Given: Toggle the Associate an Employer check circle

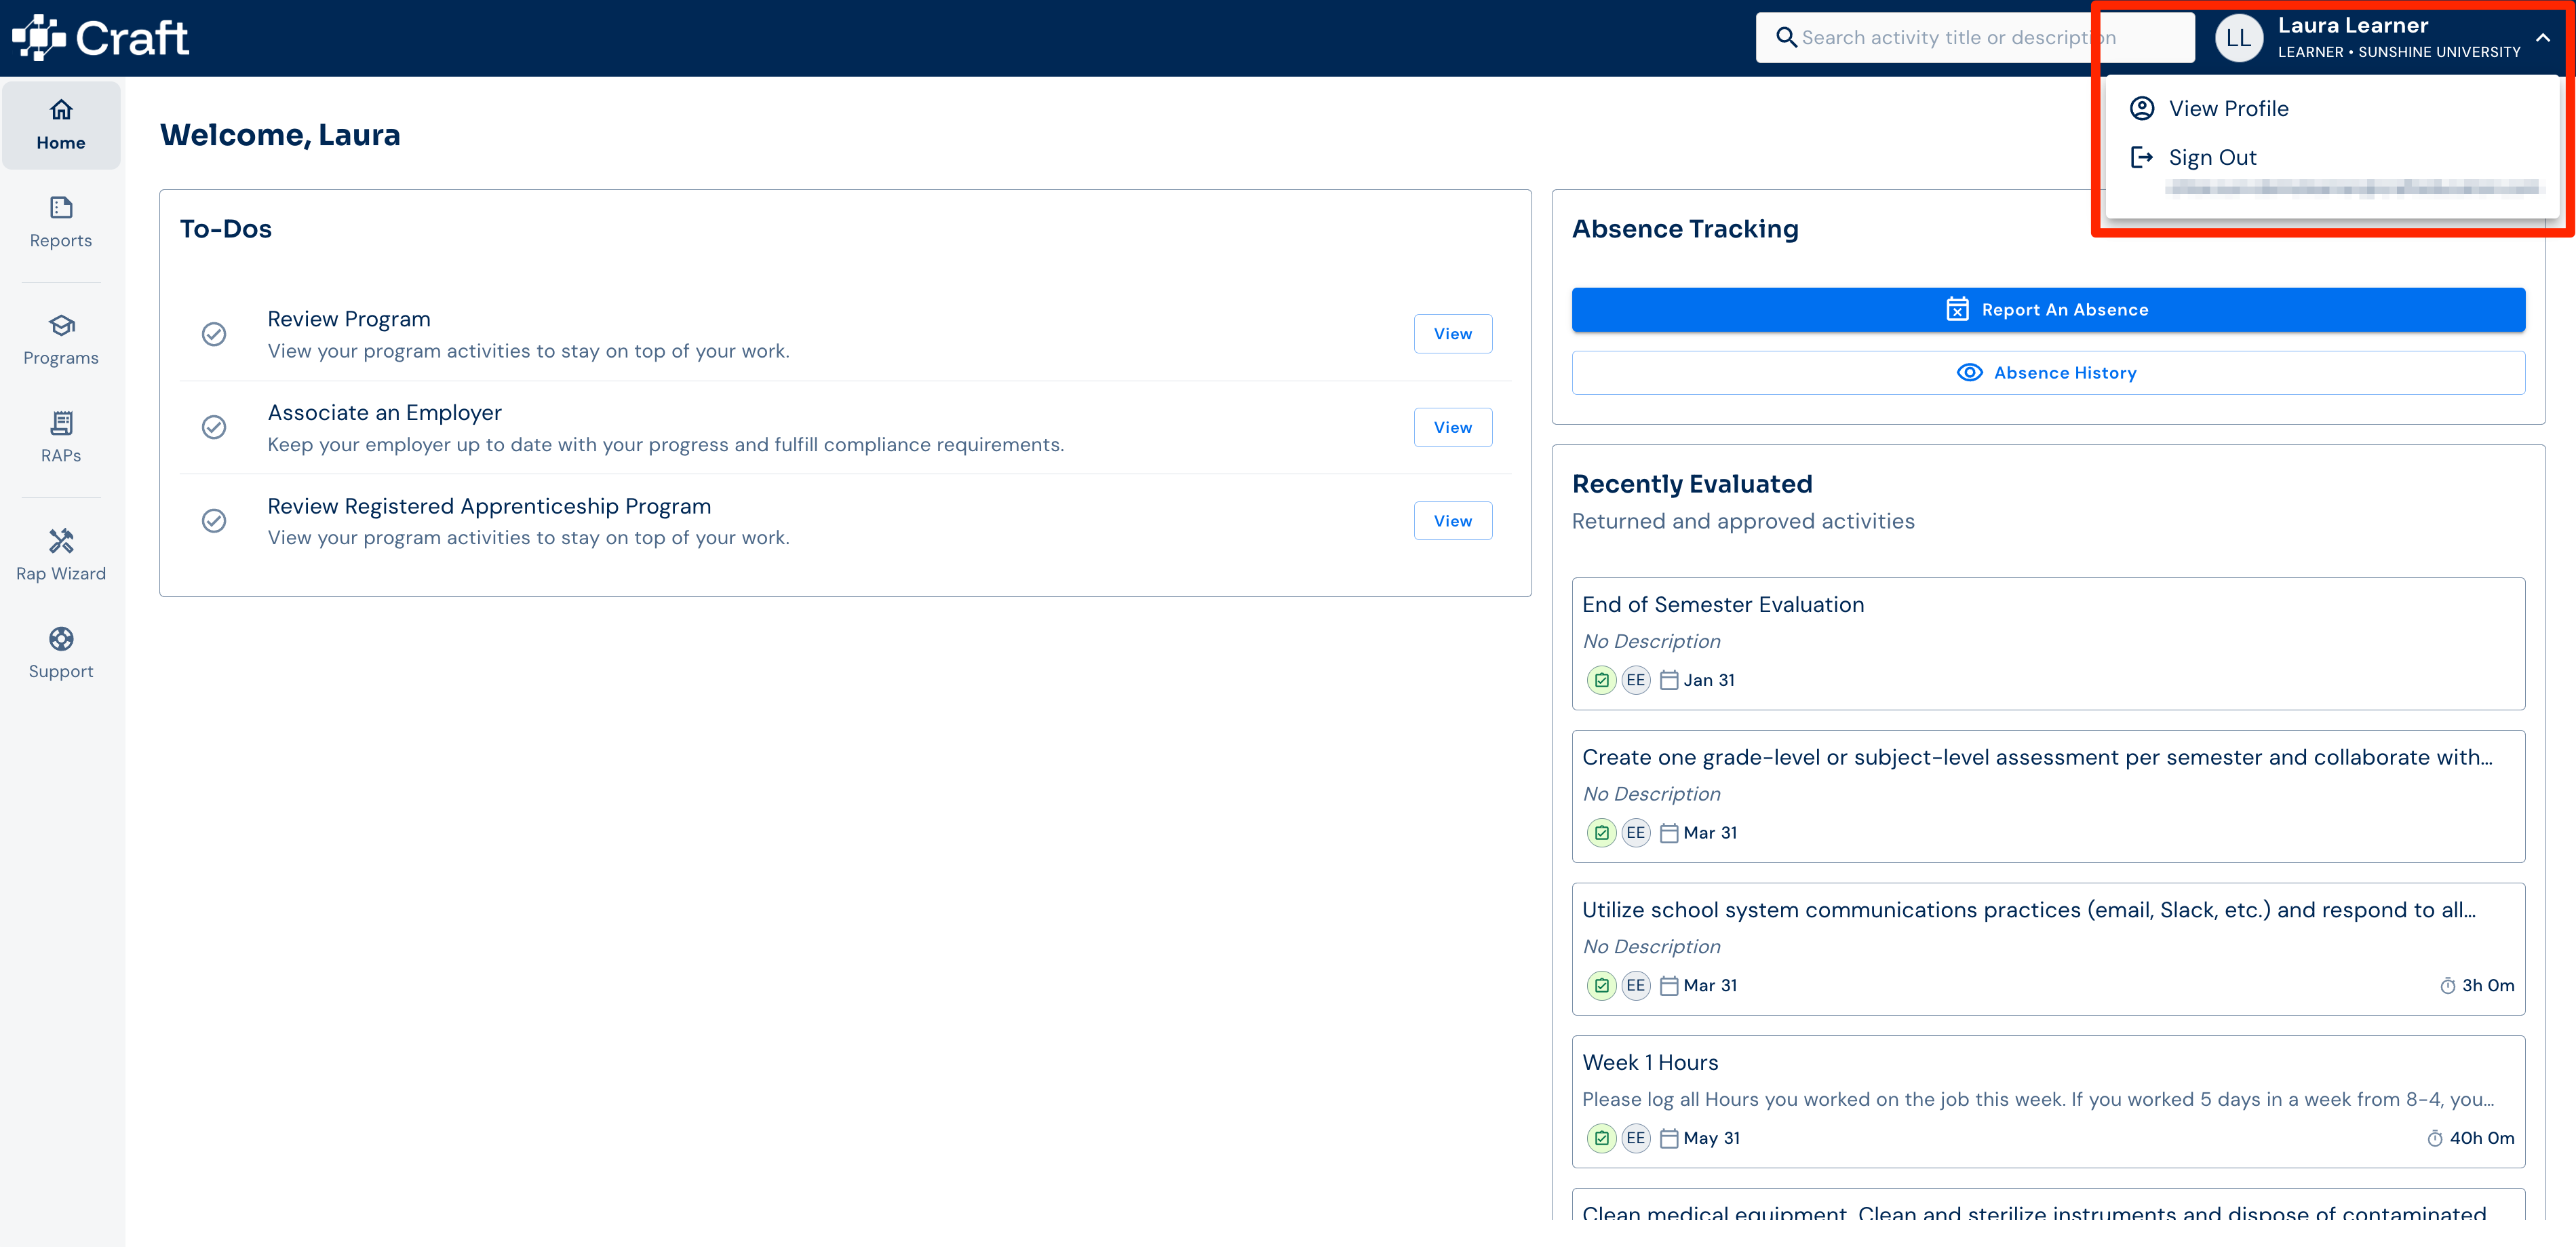Looking at the screenshot, I should coord(214,428).
